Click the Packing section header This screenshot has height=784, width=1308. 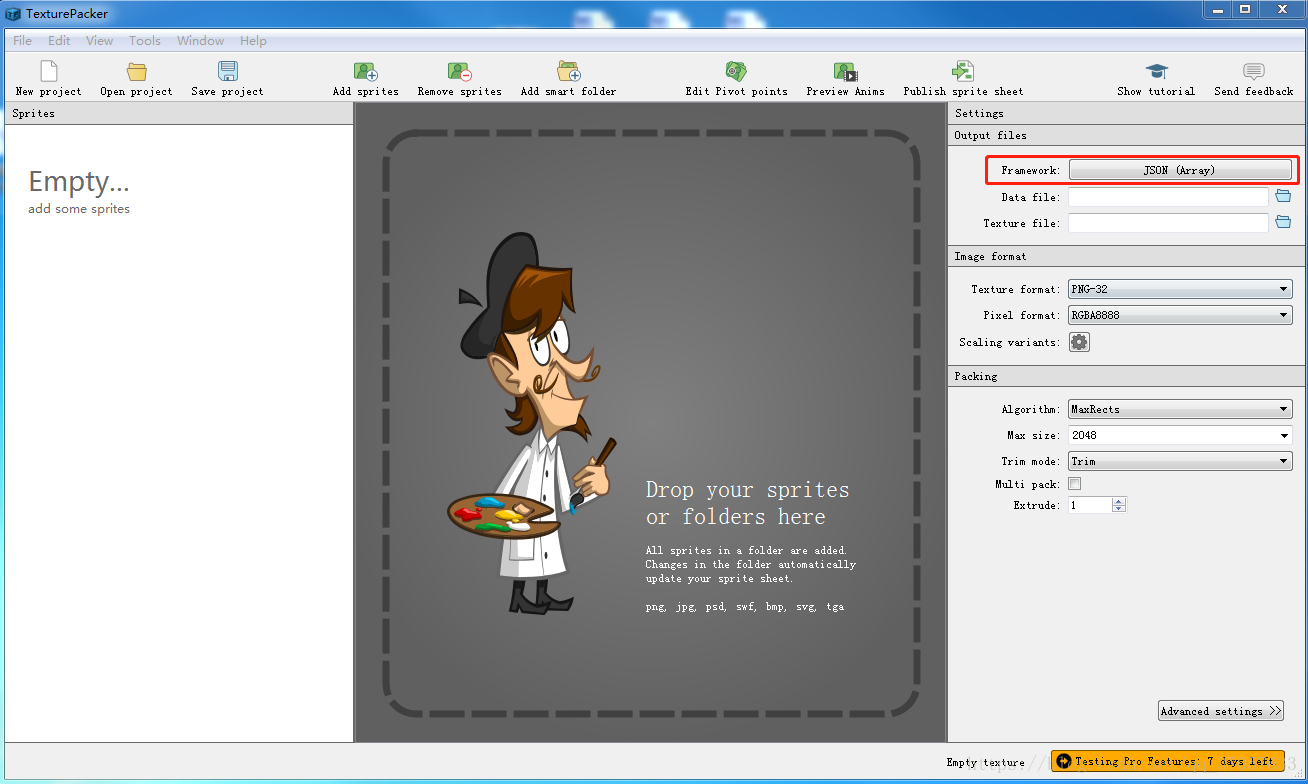(x=1126, y=376)
